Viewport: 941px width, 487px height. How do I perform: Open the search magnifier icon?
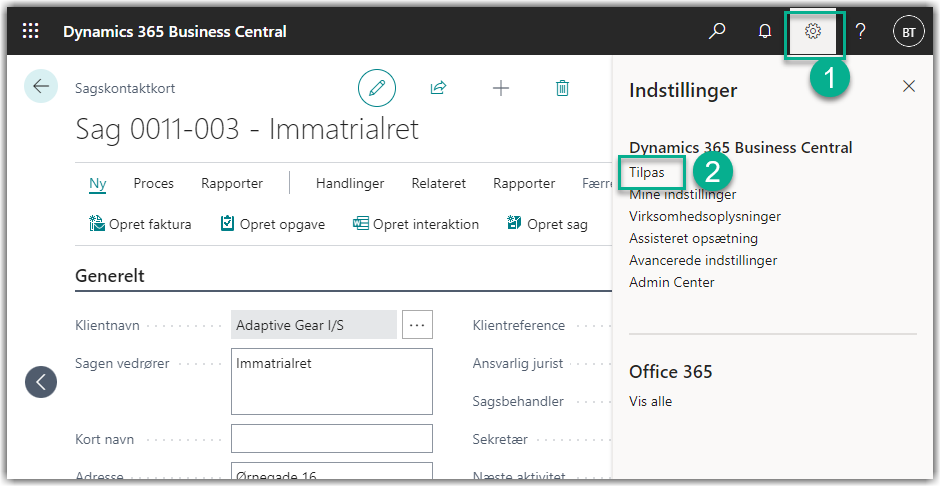pyautogui.click(x=717, y=31)
